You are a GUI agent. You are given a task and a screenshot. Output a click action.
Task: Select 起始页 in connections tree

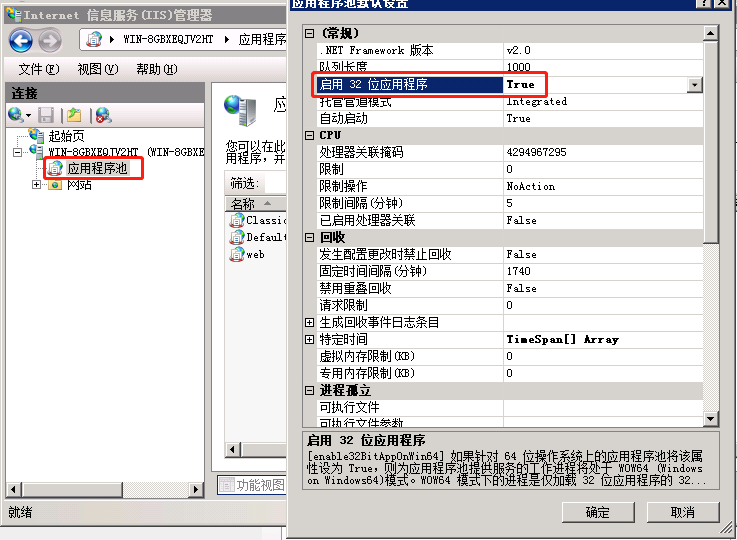[66, 136]
